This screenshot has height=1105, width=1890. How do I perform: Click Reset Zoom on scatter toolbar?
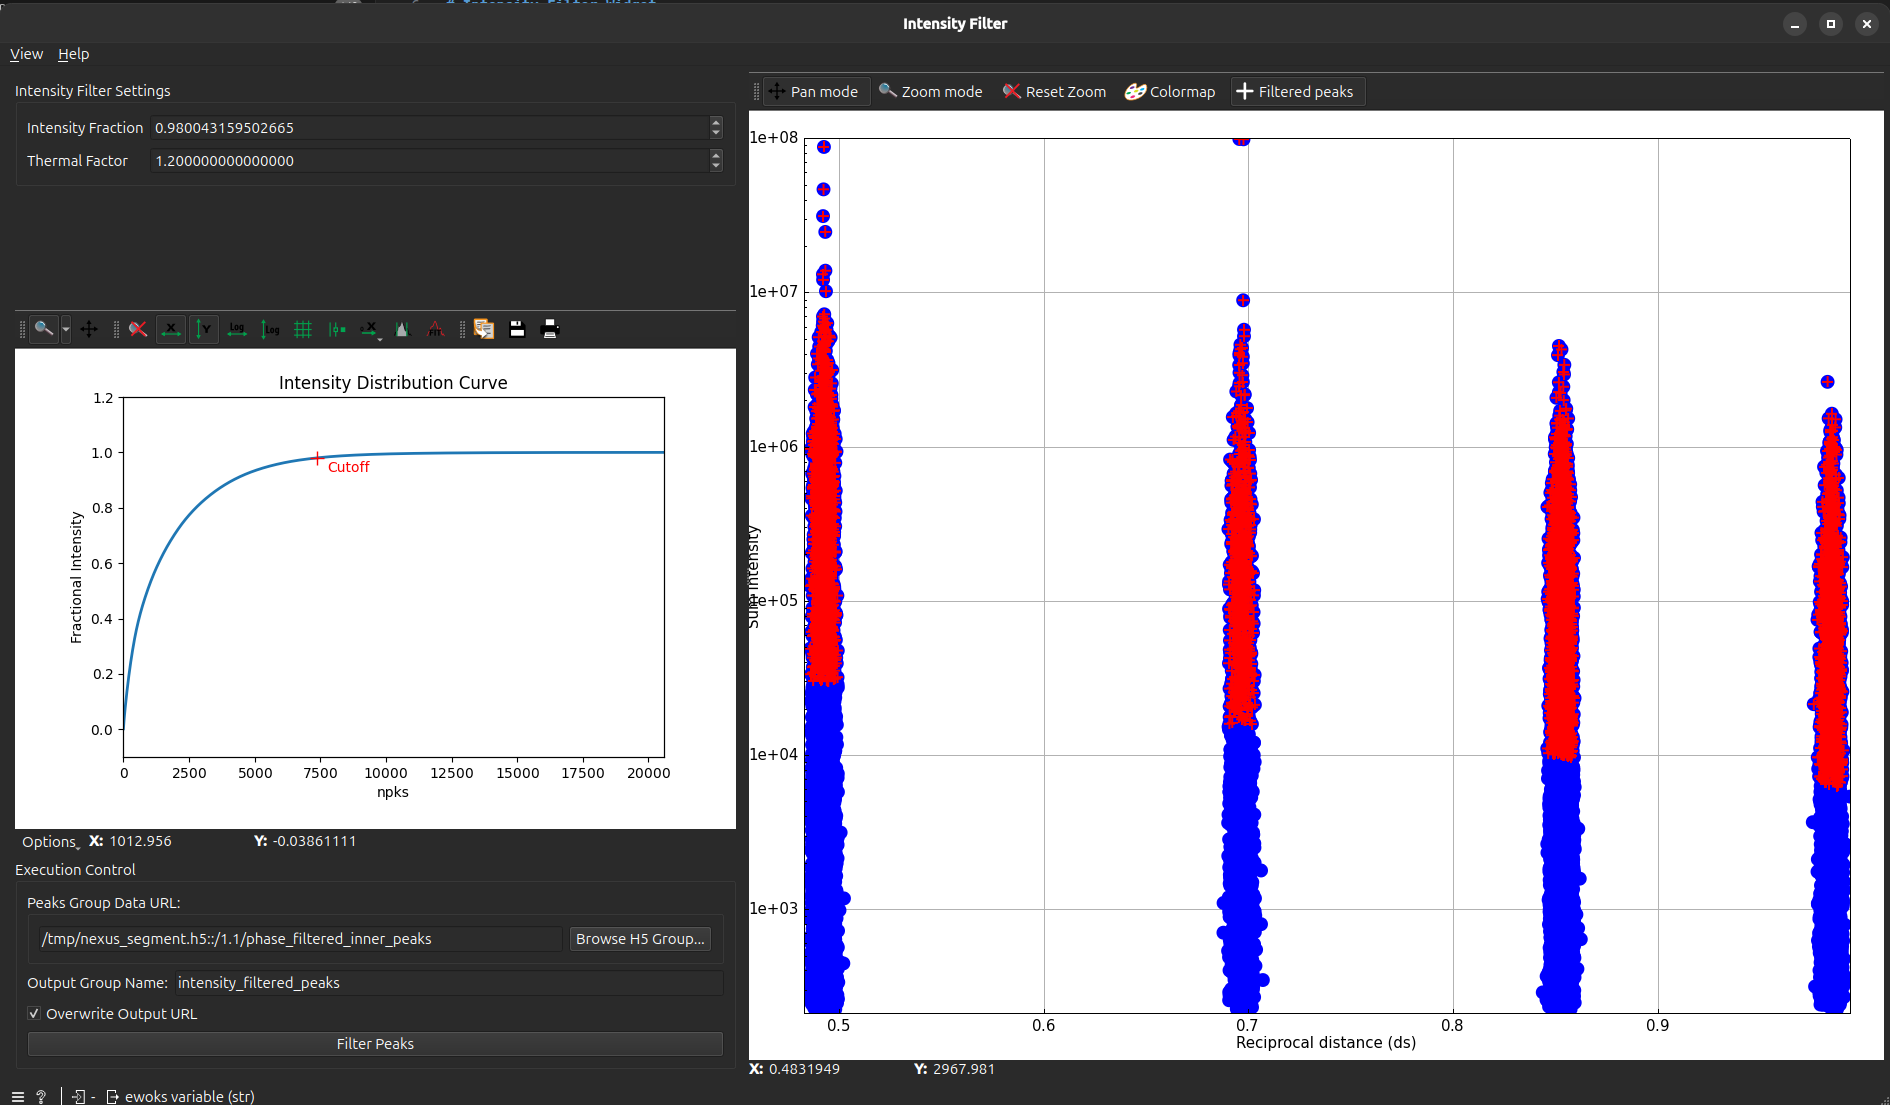click(x=1054, y=92)
